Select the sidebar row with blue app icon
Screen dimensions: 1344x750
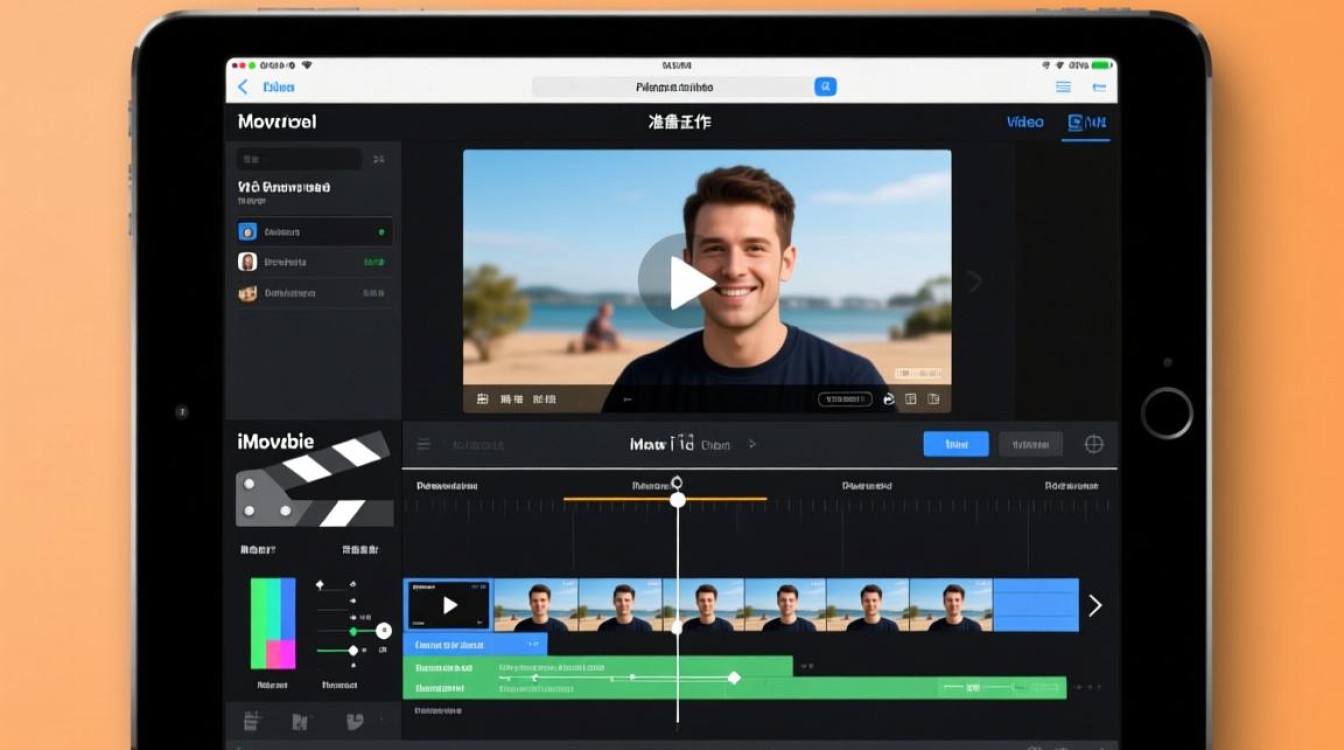[x=314, y=232]
